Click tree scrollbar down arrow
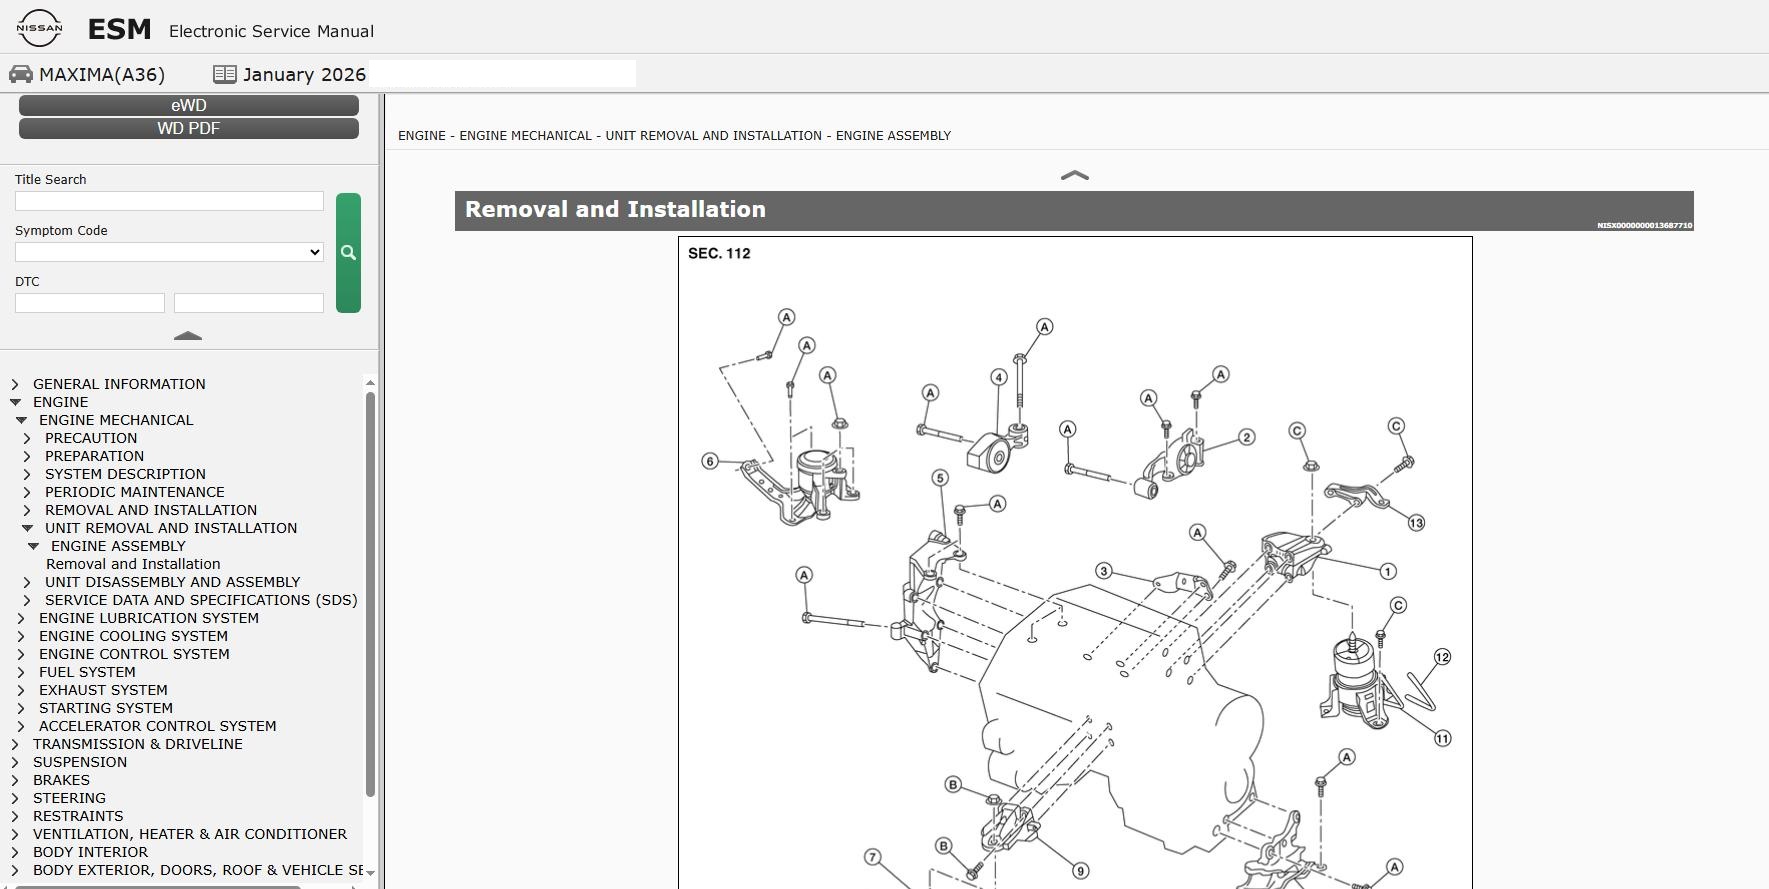 pos(370,873)
